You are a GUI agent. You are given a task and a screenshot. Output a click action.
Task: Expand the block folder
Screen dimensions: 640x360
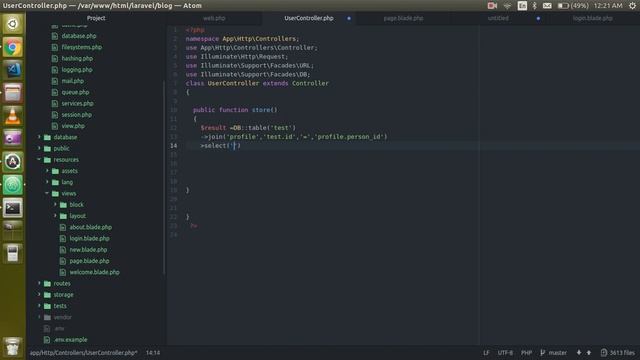pos(76,205)
